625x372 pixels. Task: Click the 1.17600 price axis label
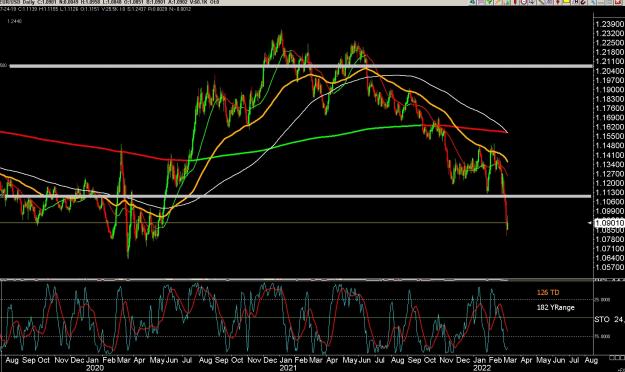pos(609,108)
